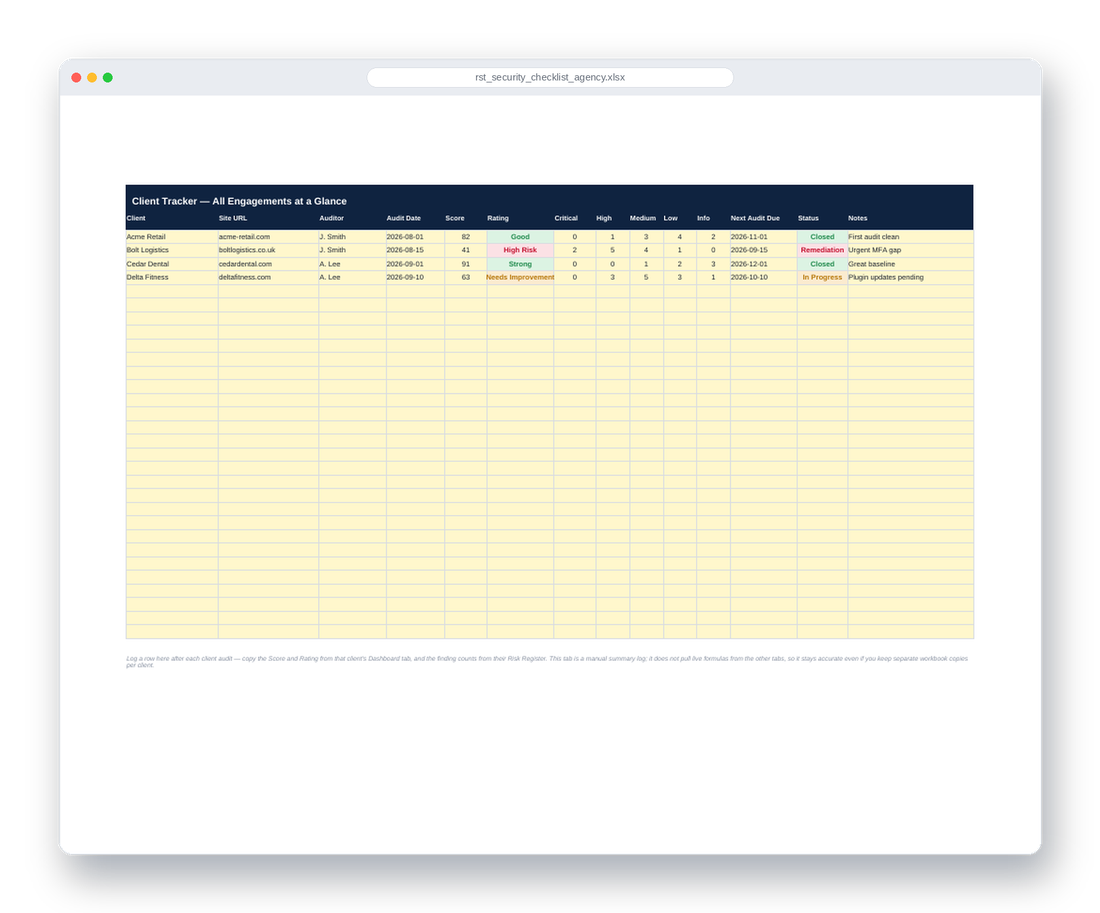Select the score cell showing 91
The height and width of the screenshot is (913, 1100).
click(466, 264)
